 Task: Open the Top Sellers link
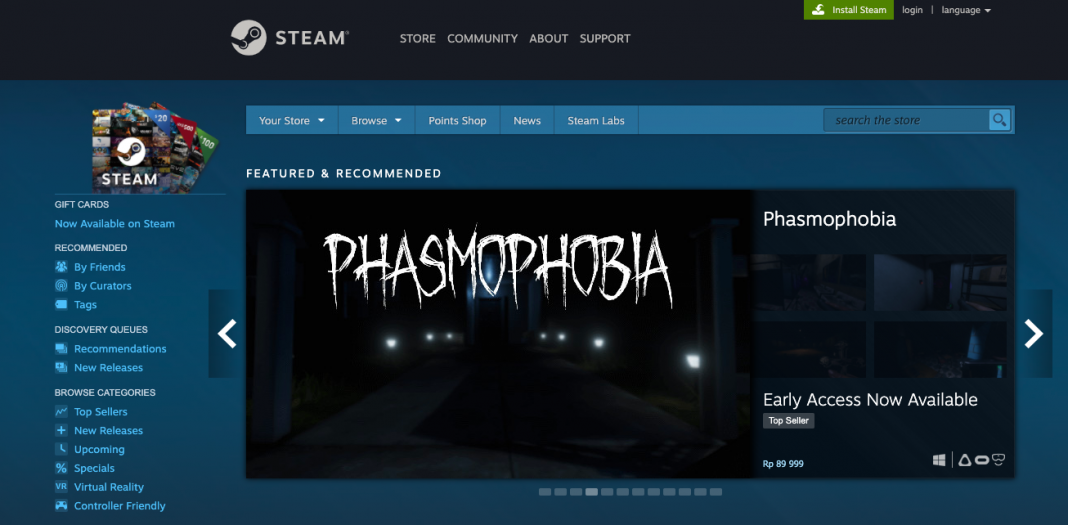(x=100, y=411)
